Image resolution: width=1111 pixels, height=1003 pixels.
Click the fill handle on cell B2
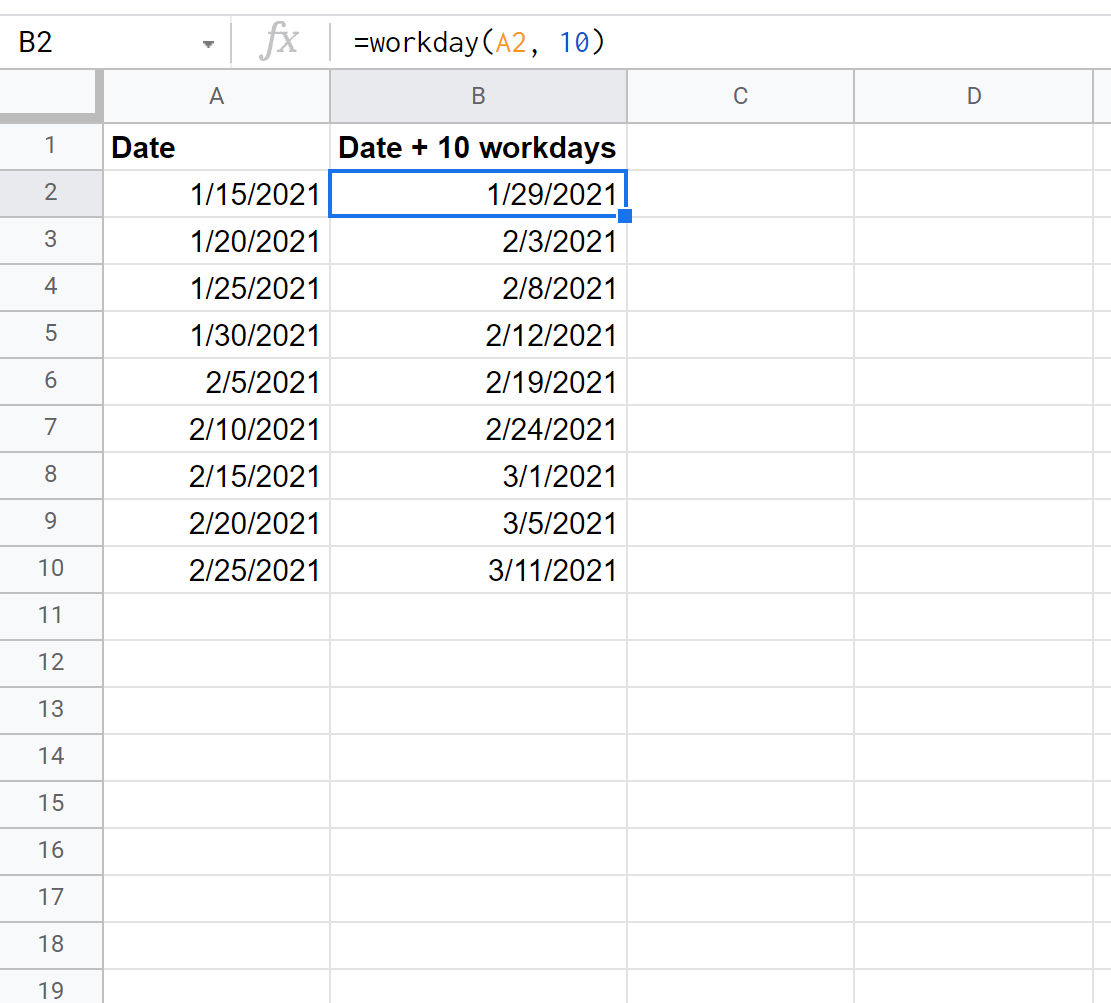coord(625,215)
